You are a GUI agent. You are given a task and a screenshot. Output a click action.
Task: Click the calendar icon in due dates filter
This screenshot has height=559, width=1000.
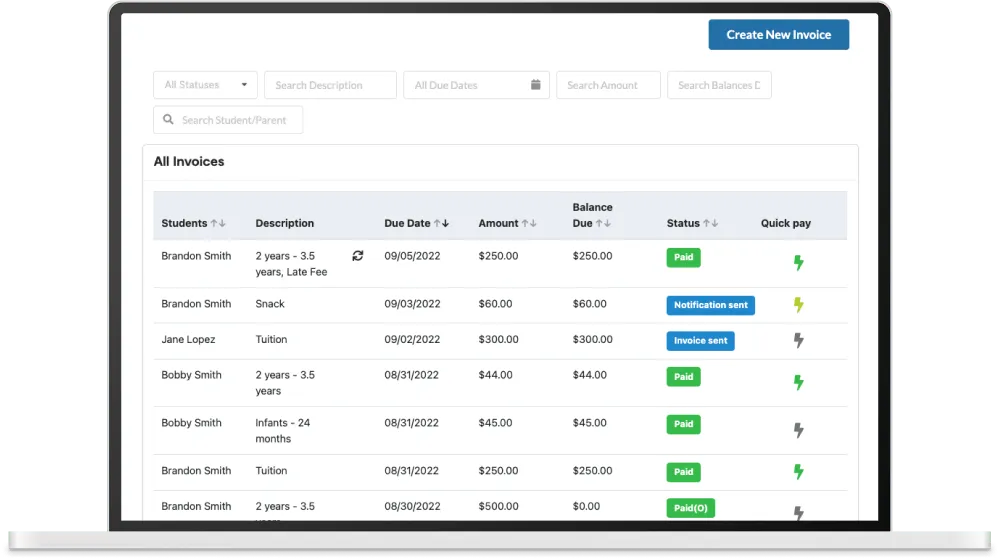tap(536, 85)
